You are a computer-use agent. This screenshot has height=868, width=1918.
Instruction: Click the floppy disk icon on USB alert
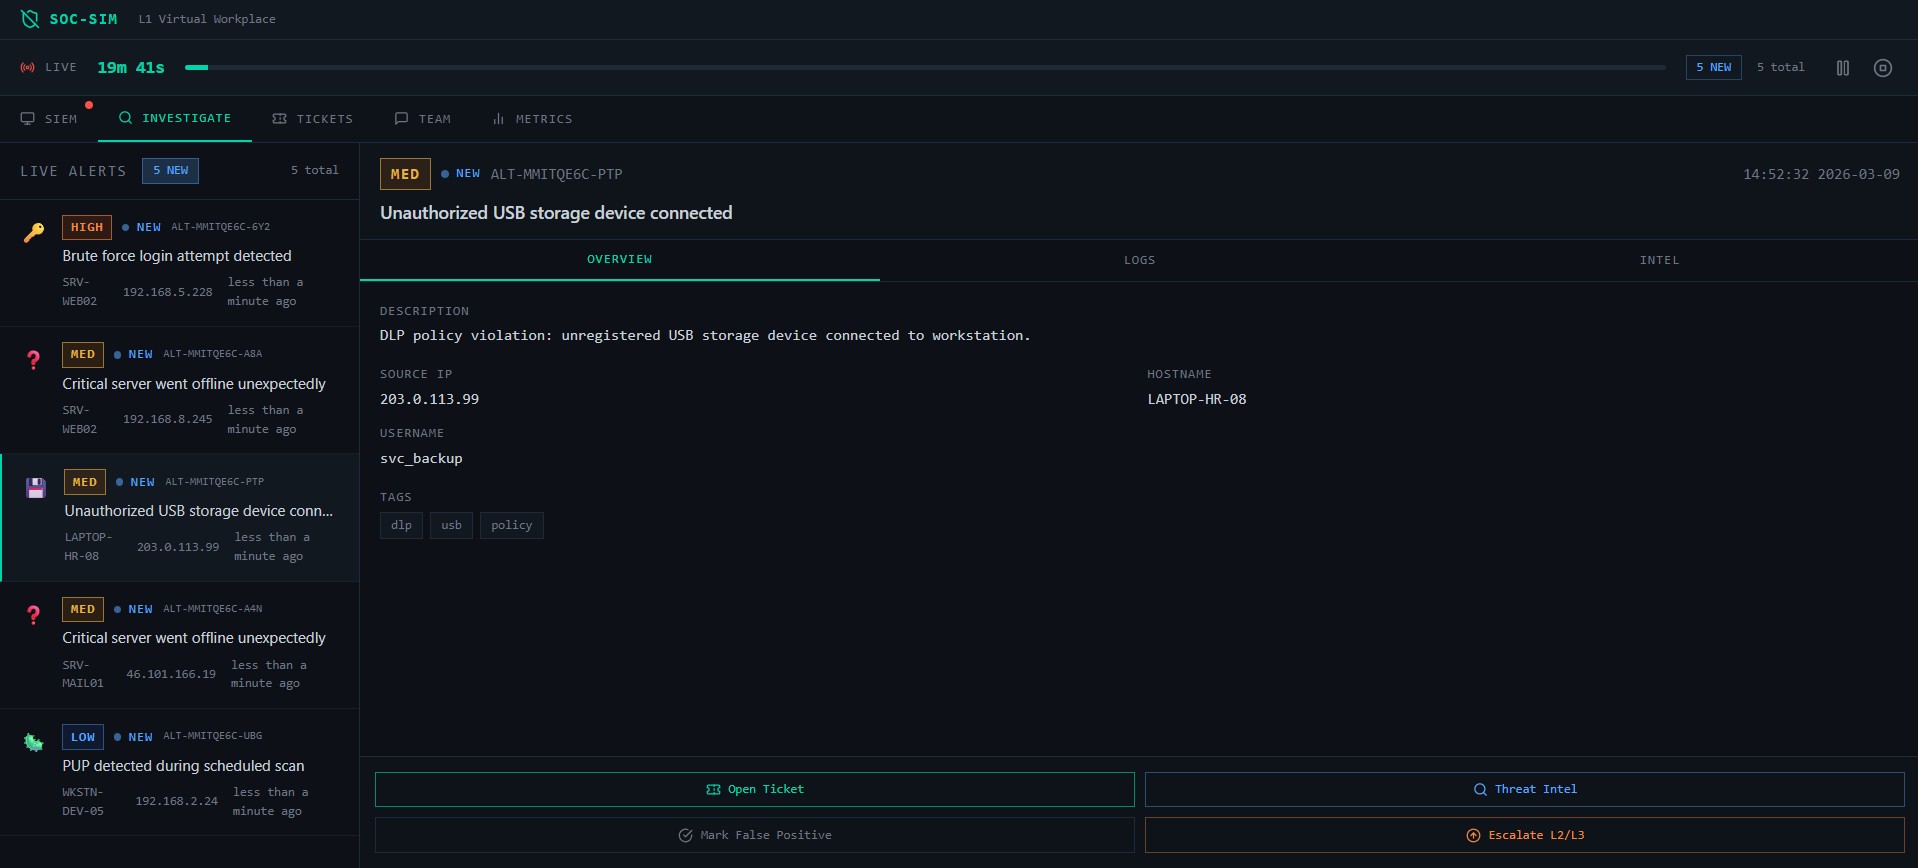coord(36,488)
